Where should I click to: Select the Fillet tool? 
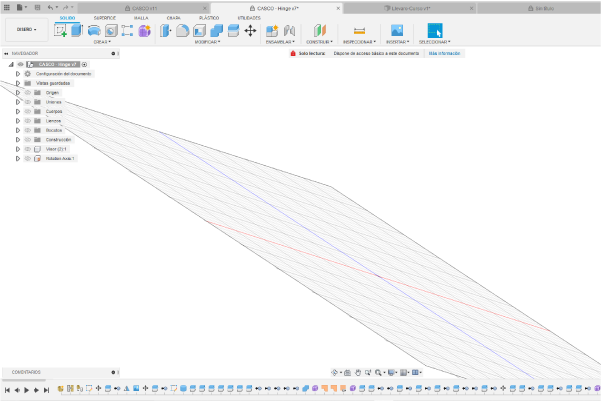point(182,30)
